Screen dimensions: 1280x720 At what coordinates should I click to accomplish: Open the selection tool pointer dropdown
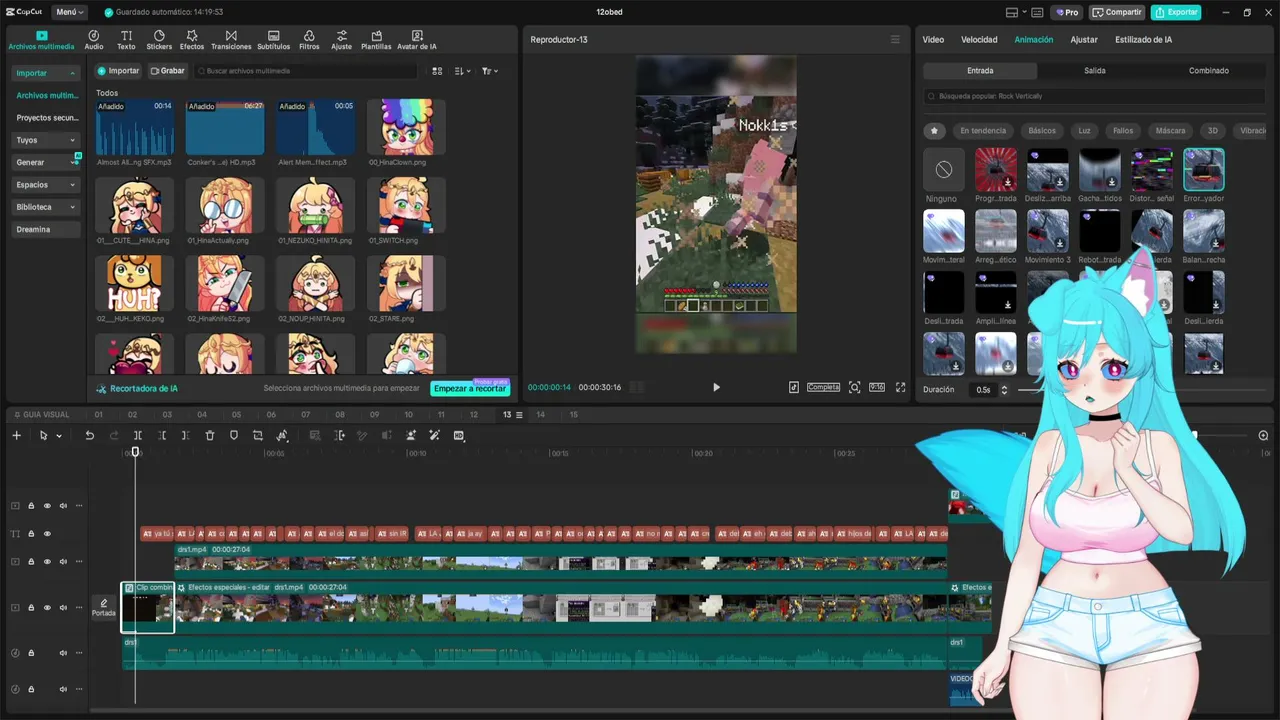[59, 436]
